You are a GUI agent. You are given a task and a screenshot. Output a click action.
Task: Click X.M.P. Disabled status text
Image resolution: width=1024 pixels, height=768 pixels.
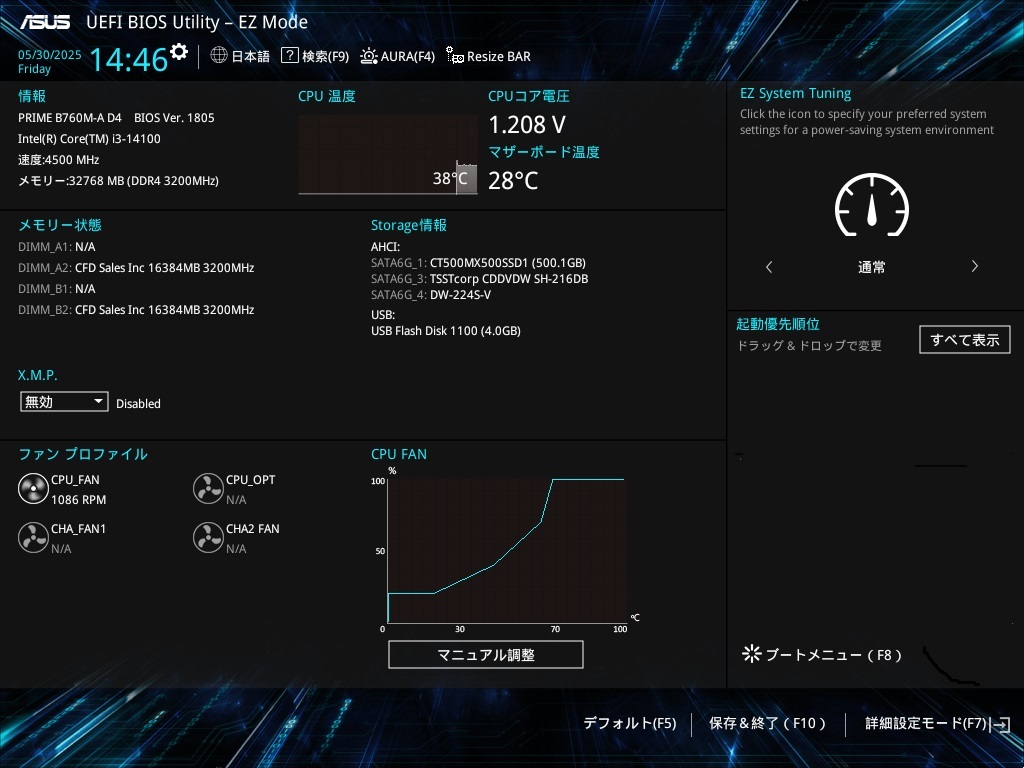[x=138, y=404]
